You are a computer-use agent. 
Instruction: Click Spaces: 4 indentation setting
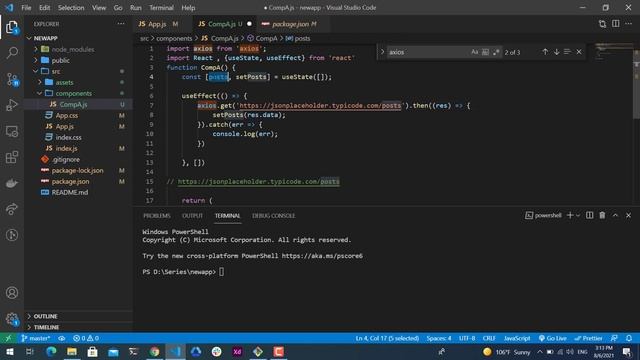click(x=439, y=338)
